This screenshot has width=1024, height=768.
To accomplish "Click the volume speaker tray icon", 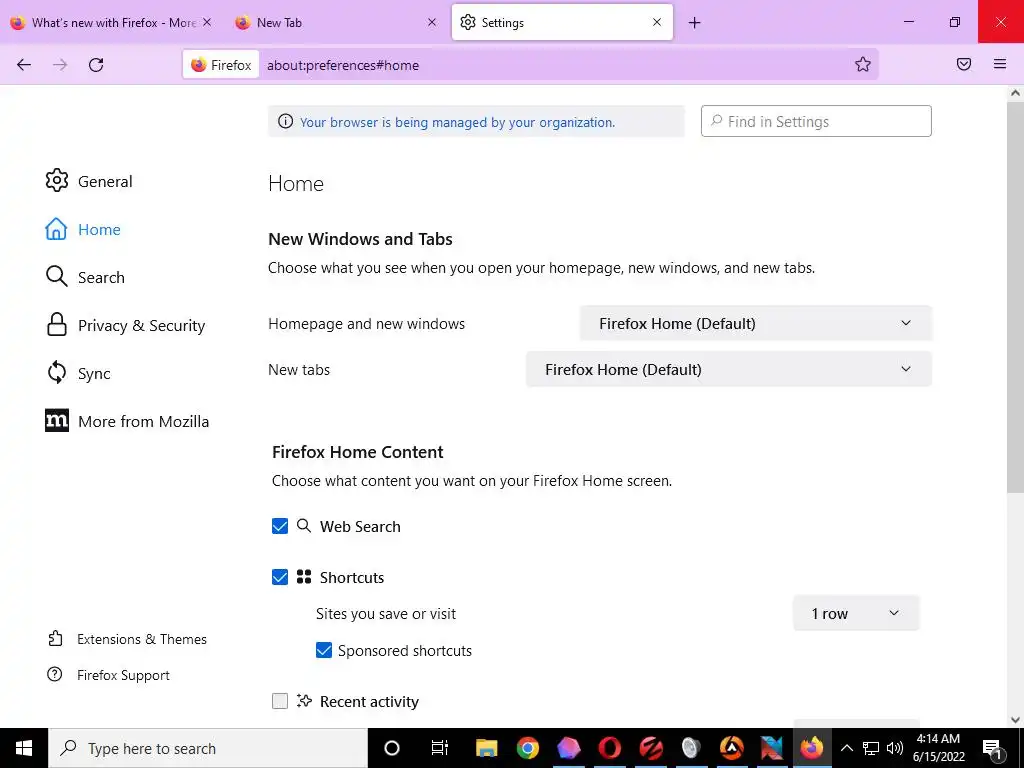I will point(895,748).
